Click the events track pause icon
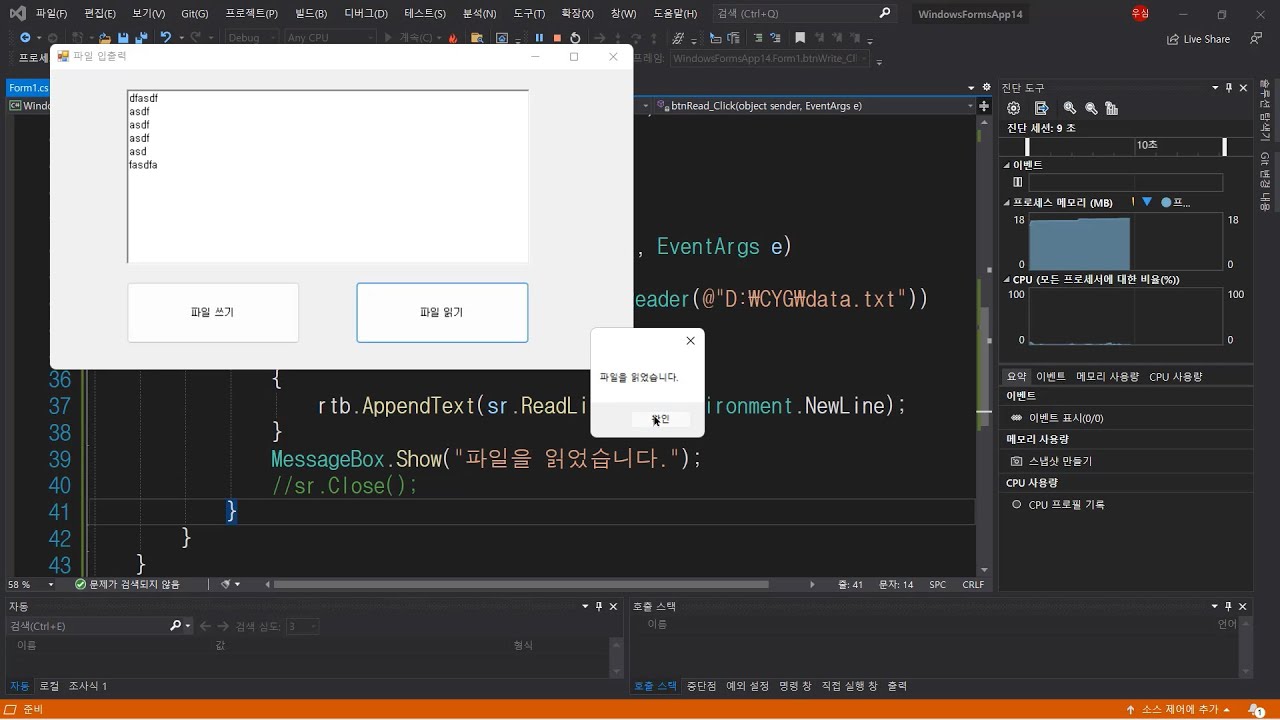The height and width of the screenshot is (720, 1280). (1018, 182)
